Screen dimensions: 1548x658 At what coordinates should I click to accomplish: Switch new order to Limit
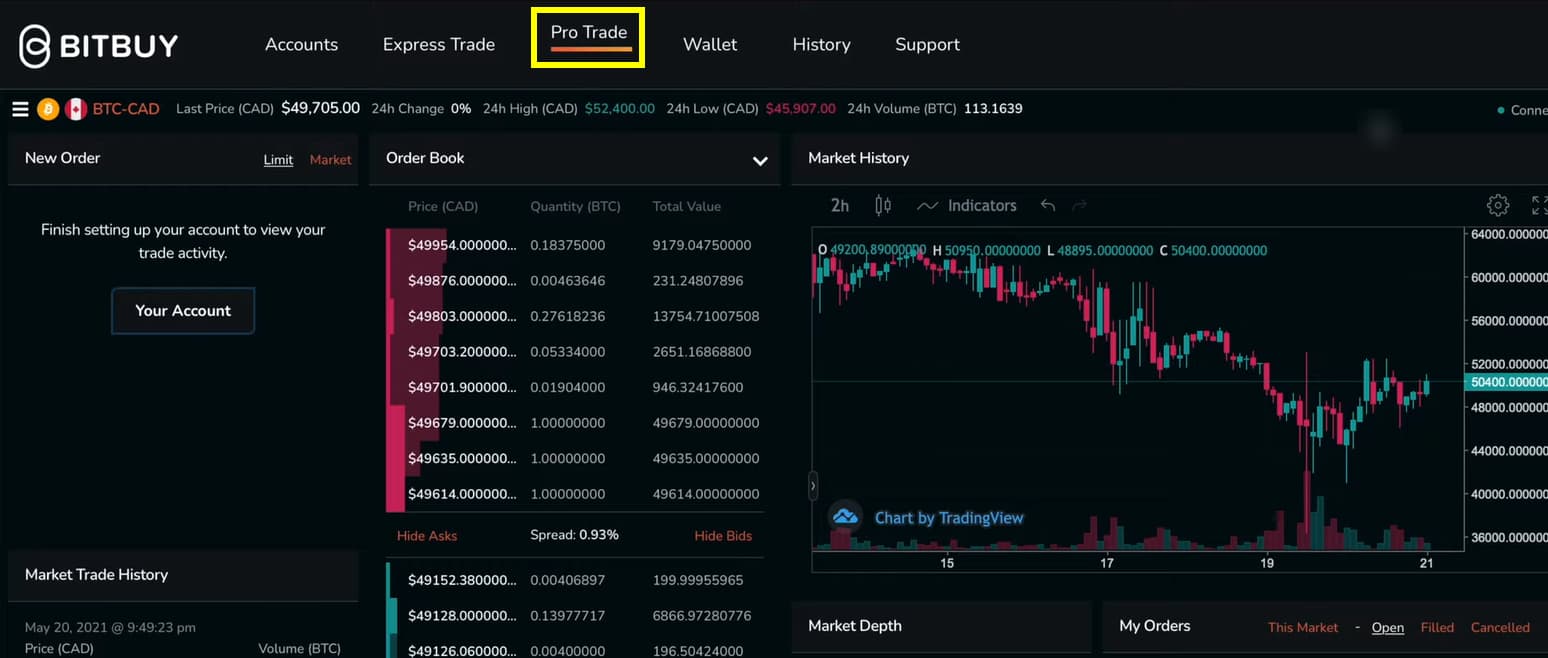278,160
